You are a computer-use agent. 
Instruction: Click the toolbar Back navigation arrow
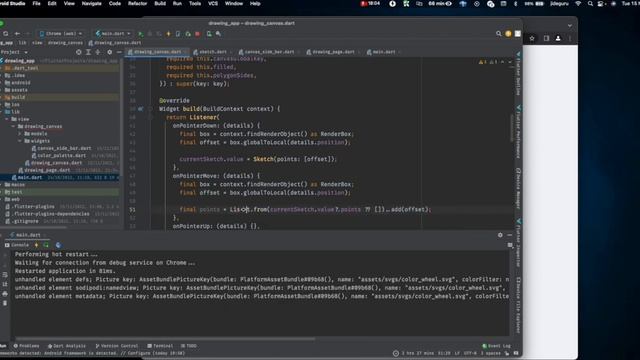click(17, 34)
